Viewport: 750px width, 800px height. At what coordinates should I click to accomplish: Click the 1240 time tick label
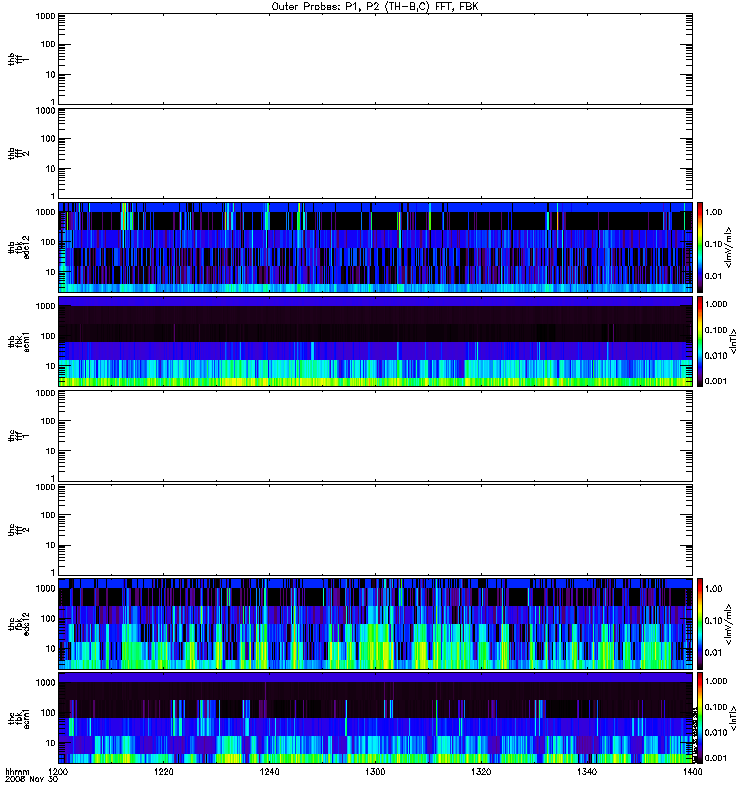coord(269,771)
